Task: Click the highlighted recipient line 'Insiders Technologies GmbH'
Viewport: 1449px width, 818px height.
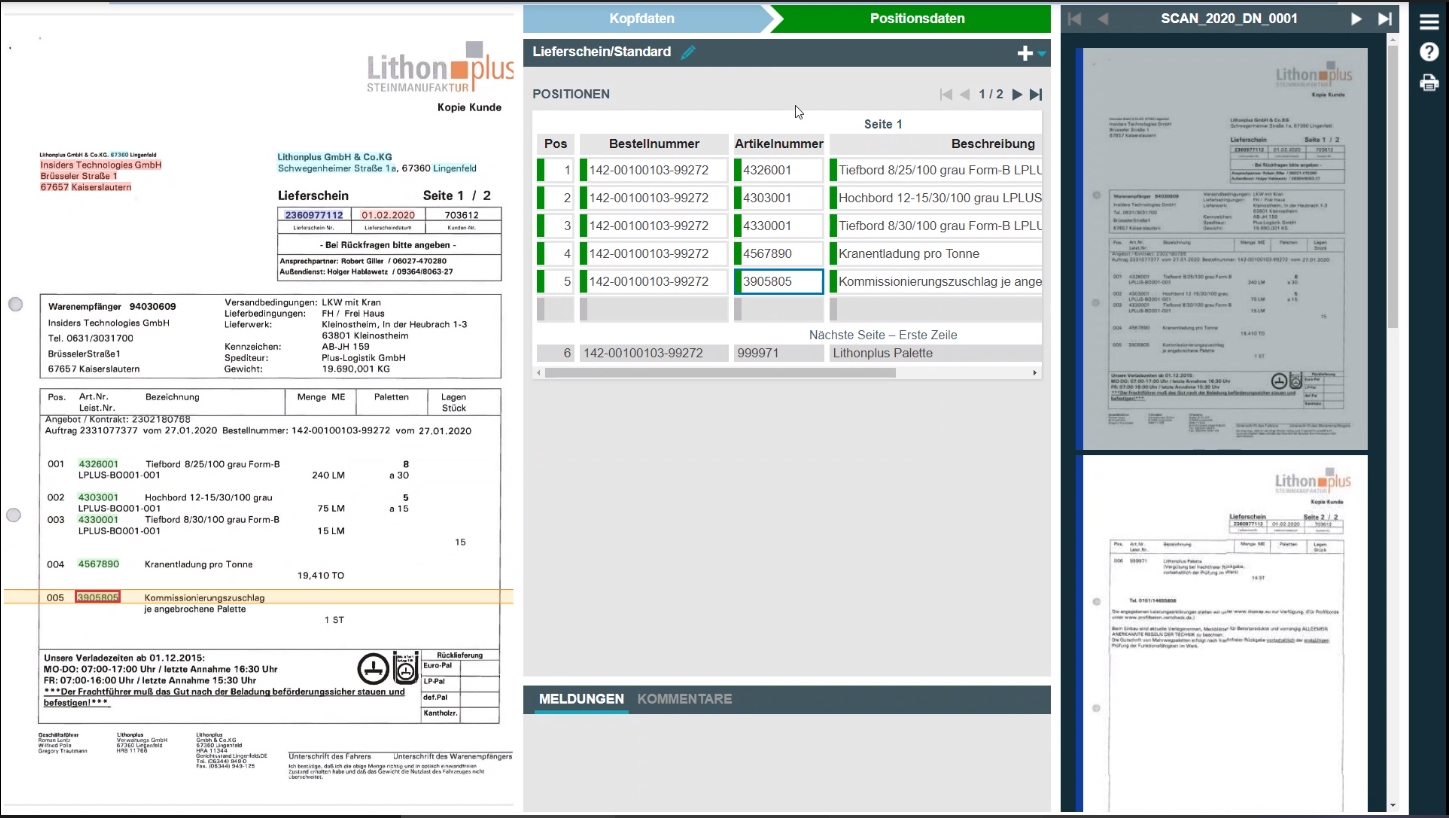Action: 100,165
